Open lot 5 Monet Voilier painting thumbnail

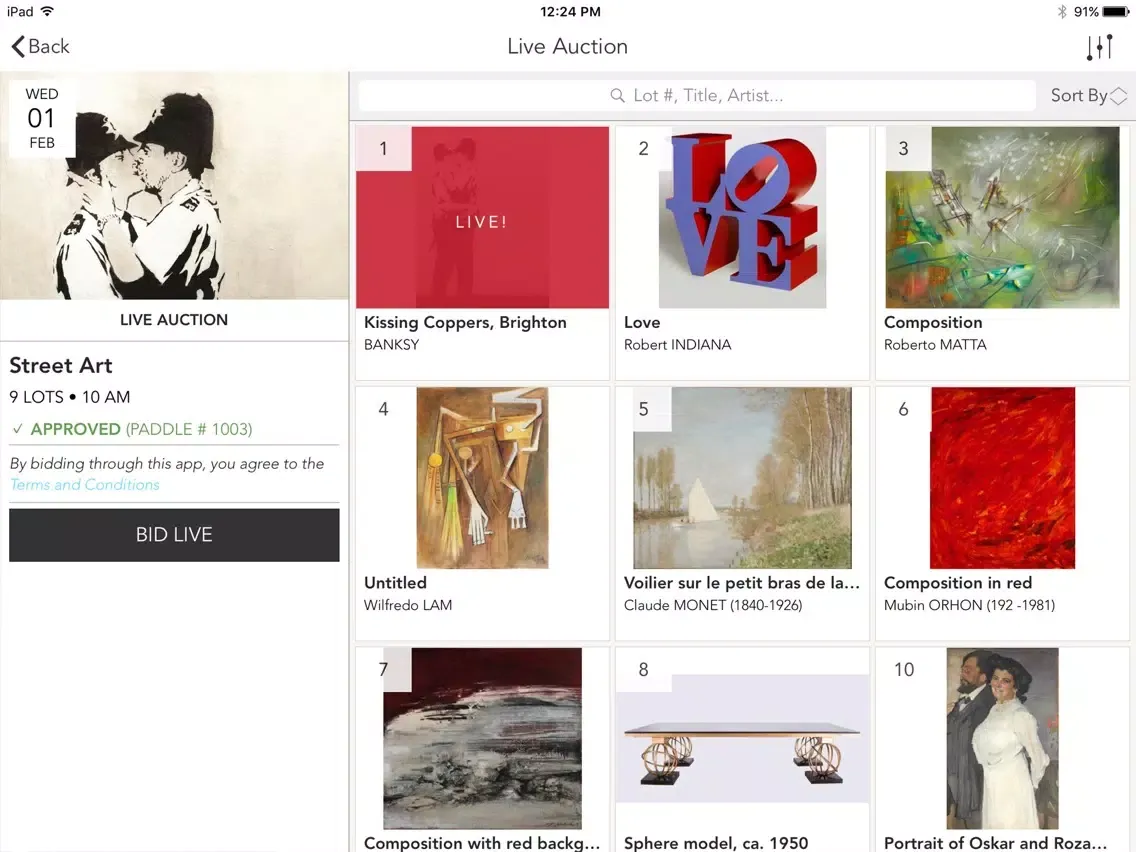coord(742,477)
